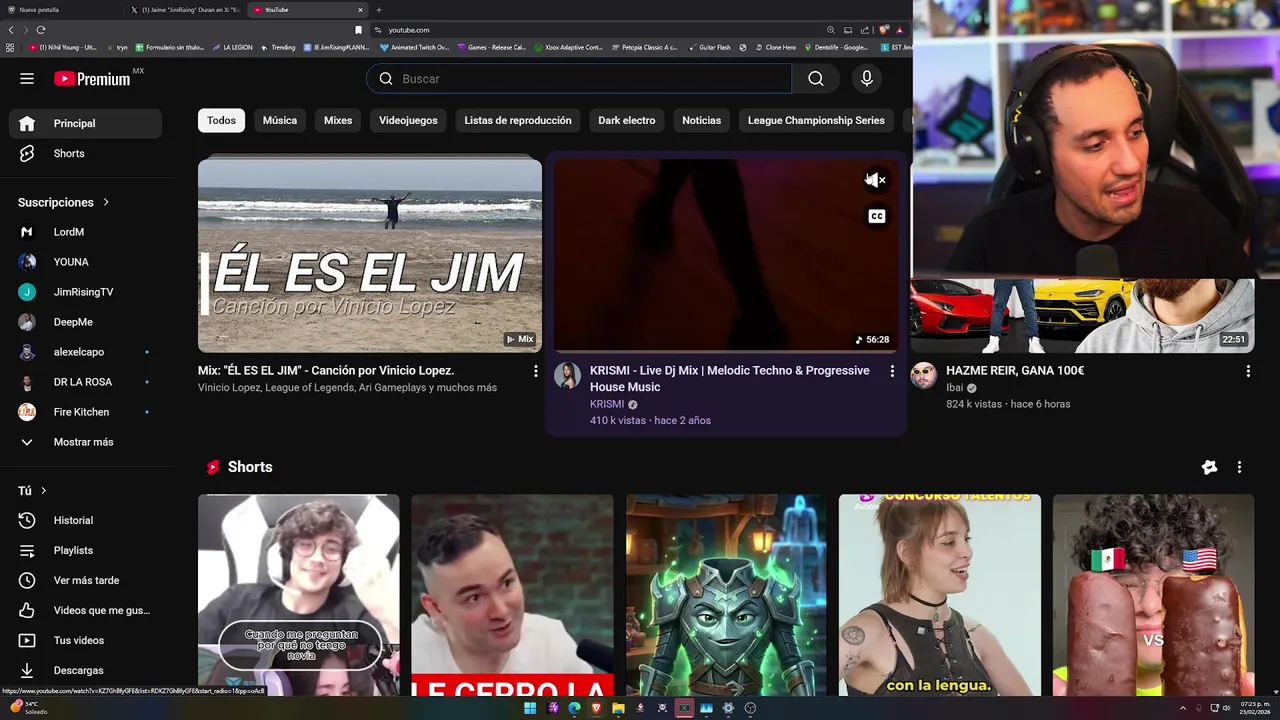Viewport: 1280px width, 720px height.
Task: Select the Música filter chip
Action: (280, 120)
